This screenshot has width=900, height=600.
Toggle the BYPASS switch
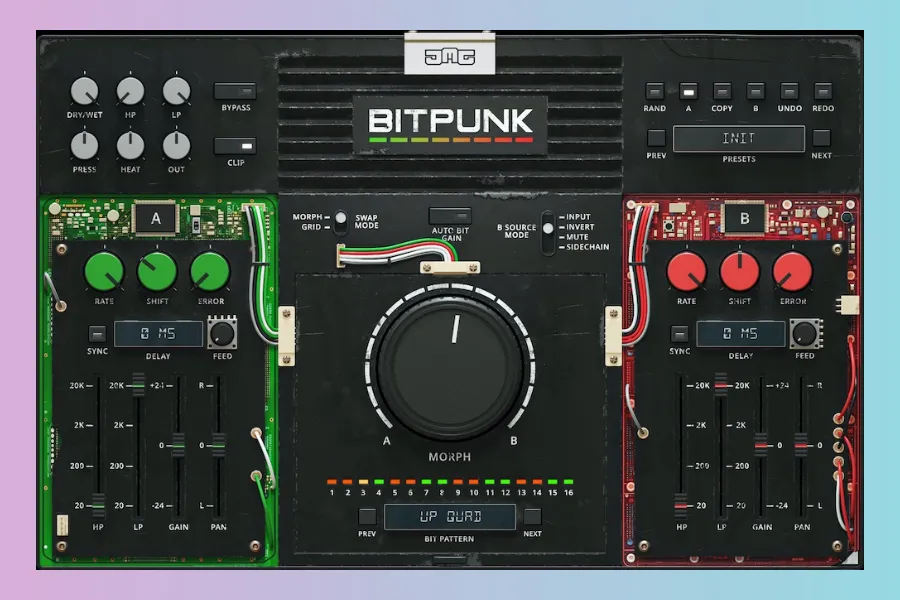coord(235,91)
